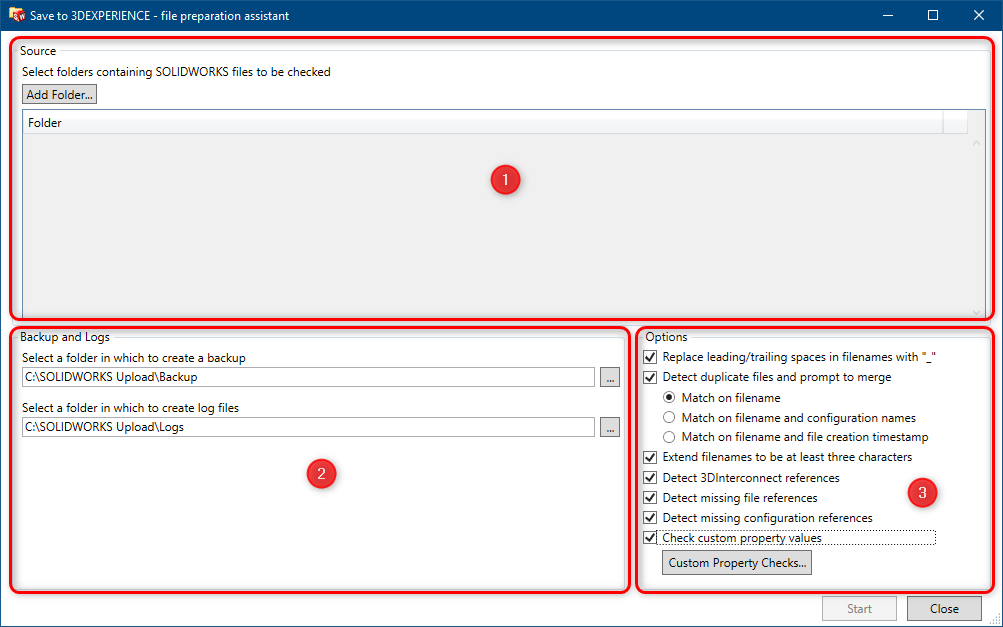Click the folder list scrollbar up arrow
This screenshot has width=1003, height=627.
tap(976, 143)
